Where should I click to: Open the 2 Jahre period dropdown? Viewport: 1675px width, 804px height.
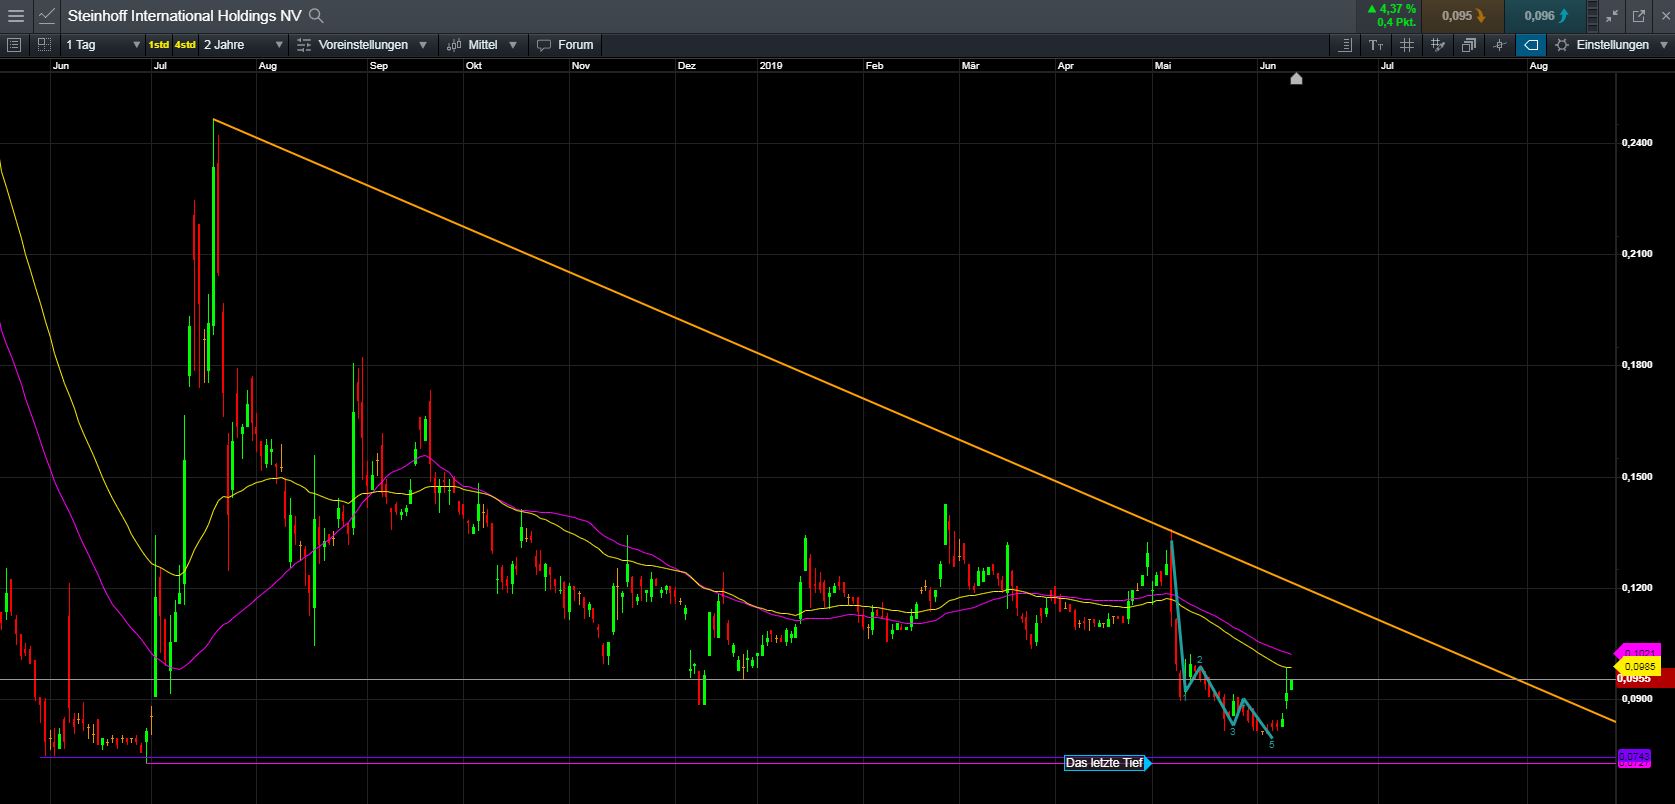pos(243,45)
